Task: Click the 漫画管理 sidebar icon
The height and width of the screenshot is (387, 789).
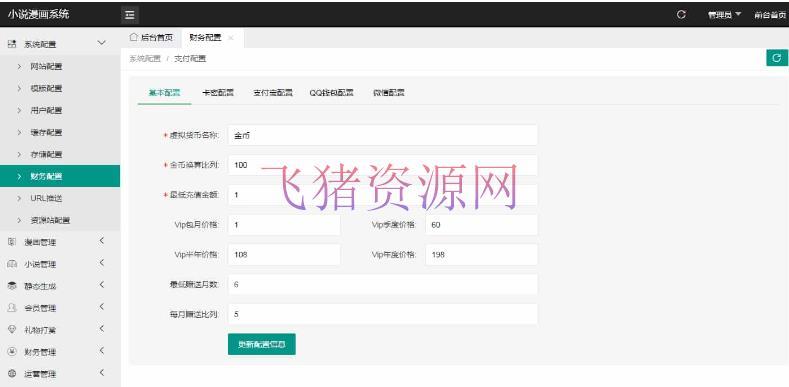Action: [12, 242]
